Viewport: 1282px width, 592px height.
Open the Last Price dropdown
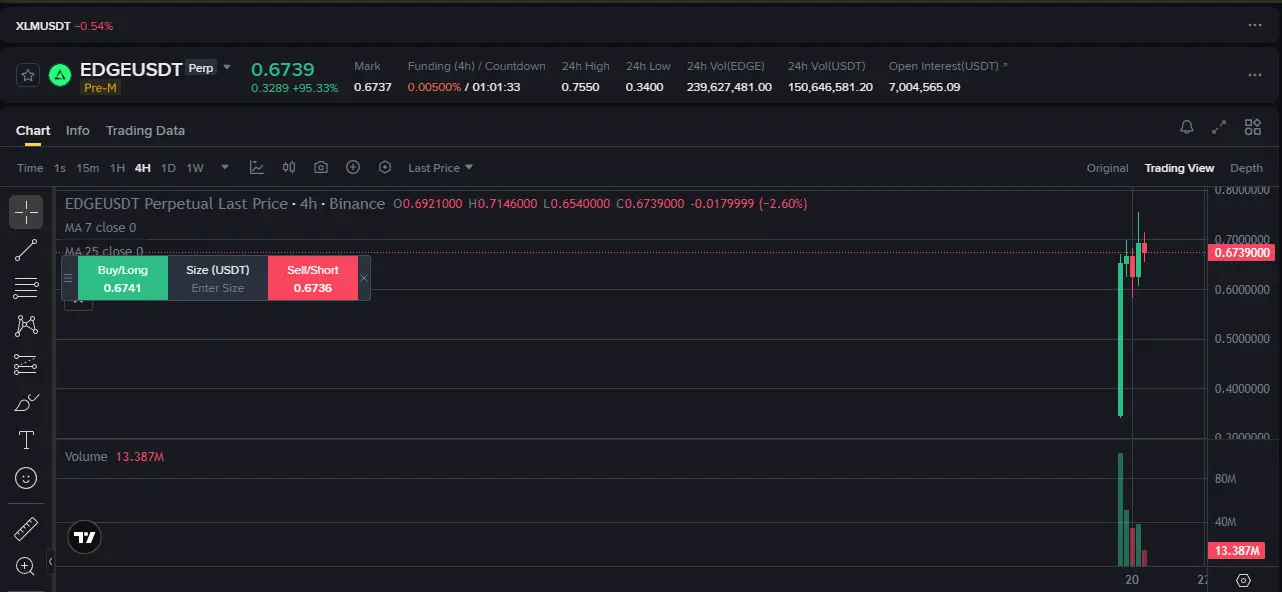coord(441,168)
